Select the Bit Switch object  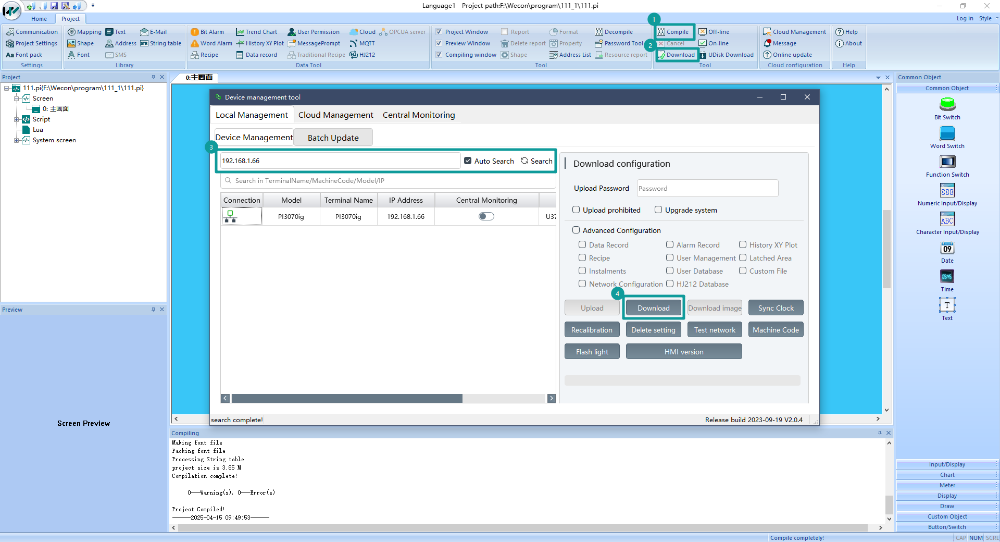pyautogui.click(x=947, y=108)
